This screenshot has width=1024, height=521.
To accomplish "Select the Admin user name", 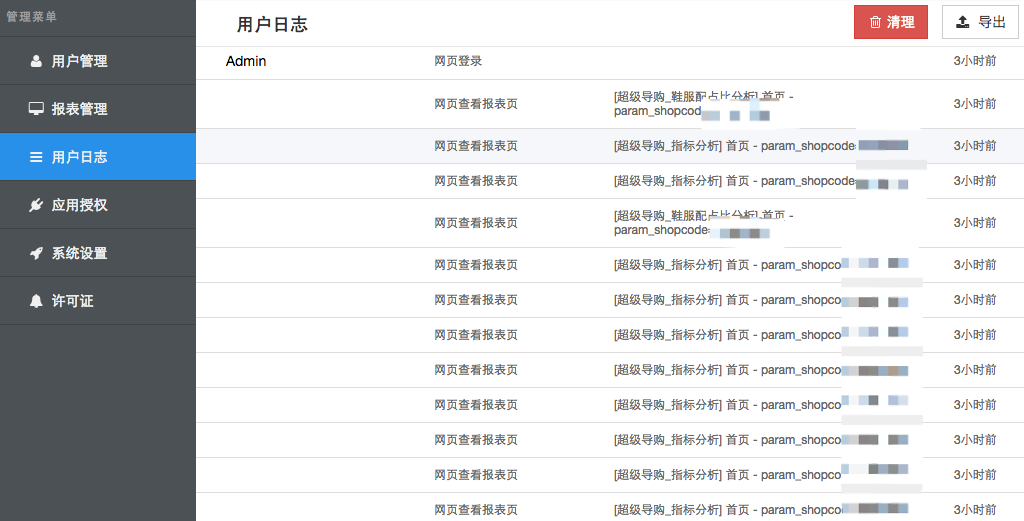I will [x=246, y=61].
